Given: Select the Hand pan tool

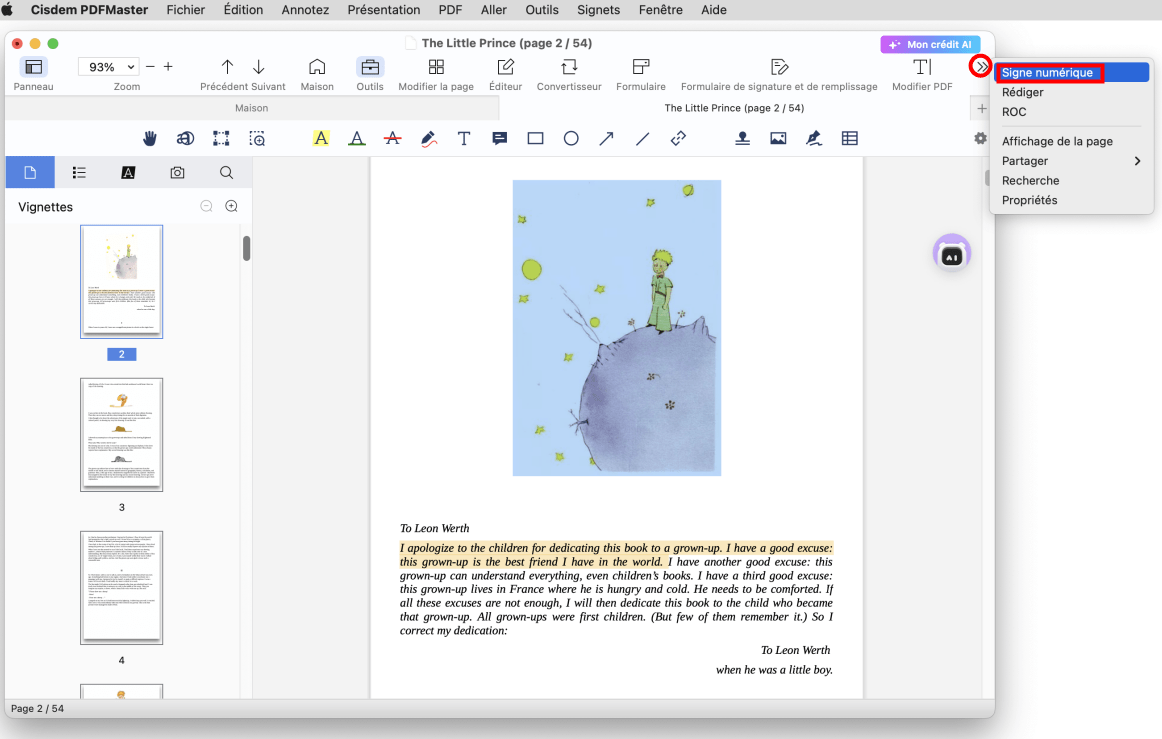Looking at the screenshot, I should pos(149,138).
